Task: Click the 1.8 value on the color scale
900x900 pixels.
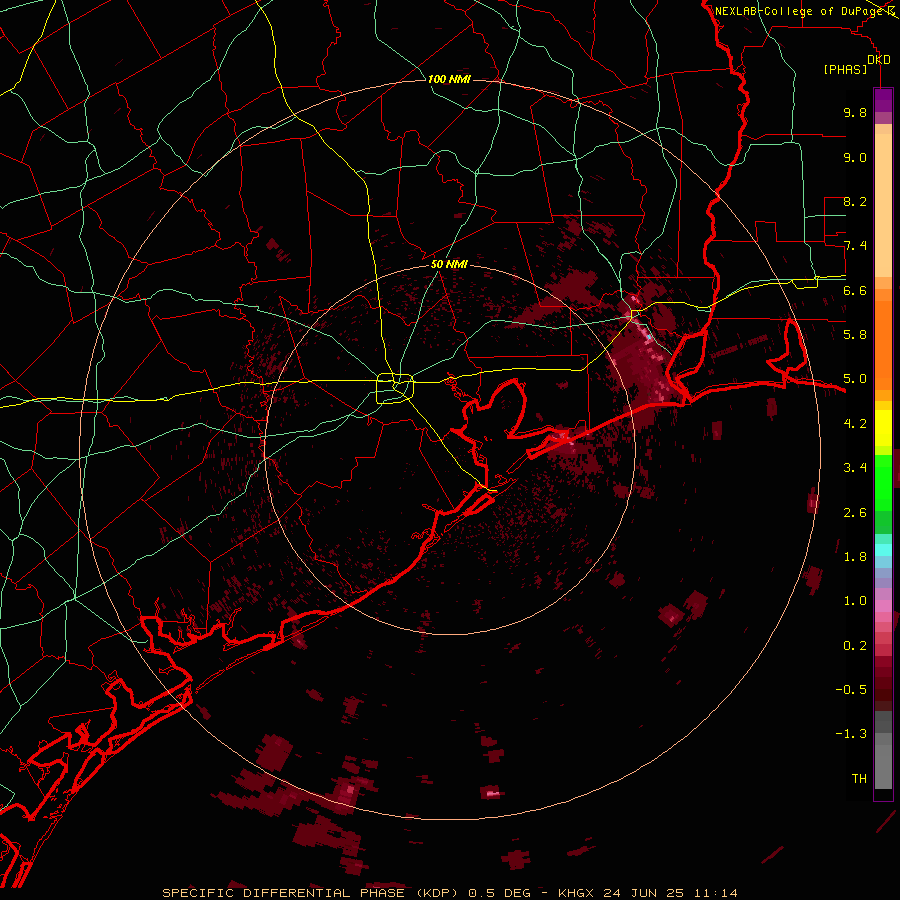Action: (855, 557)
